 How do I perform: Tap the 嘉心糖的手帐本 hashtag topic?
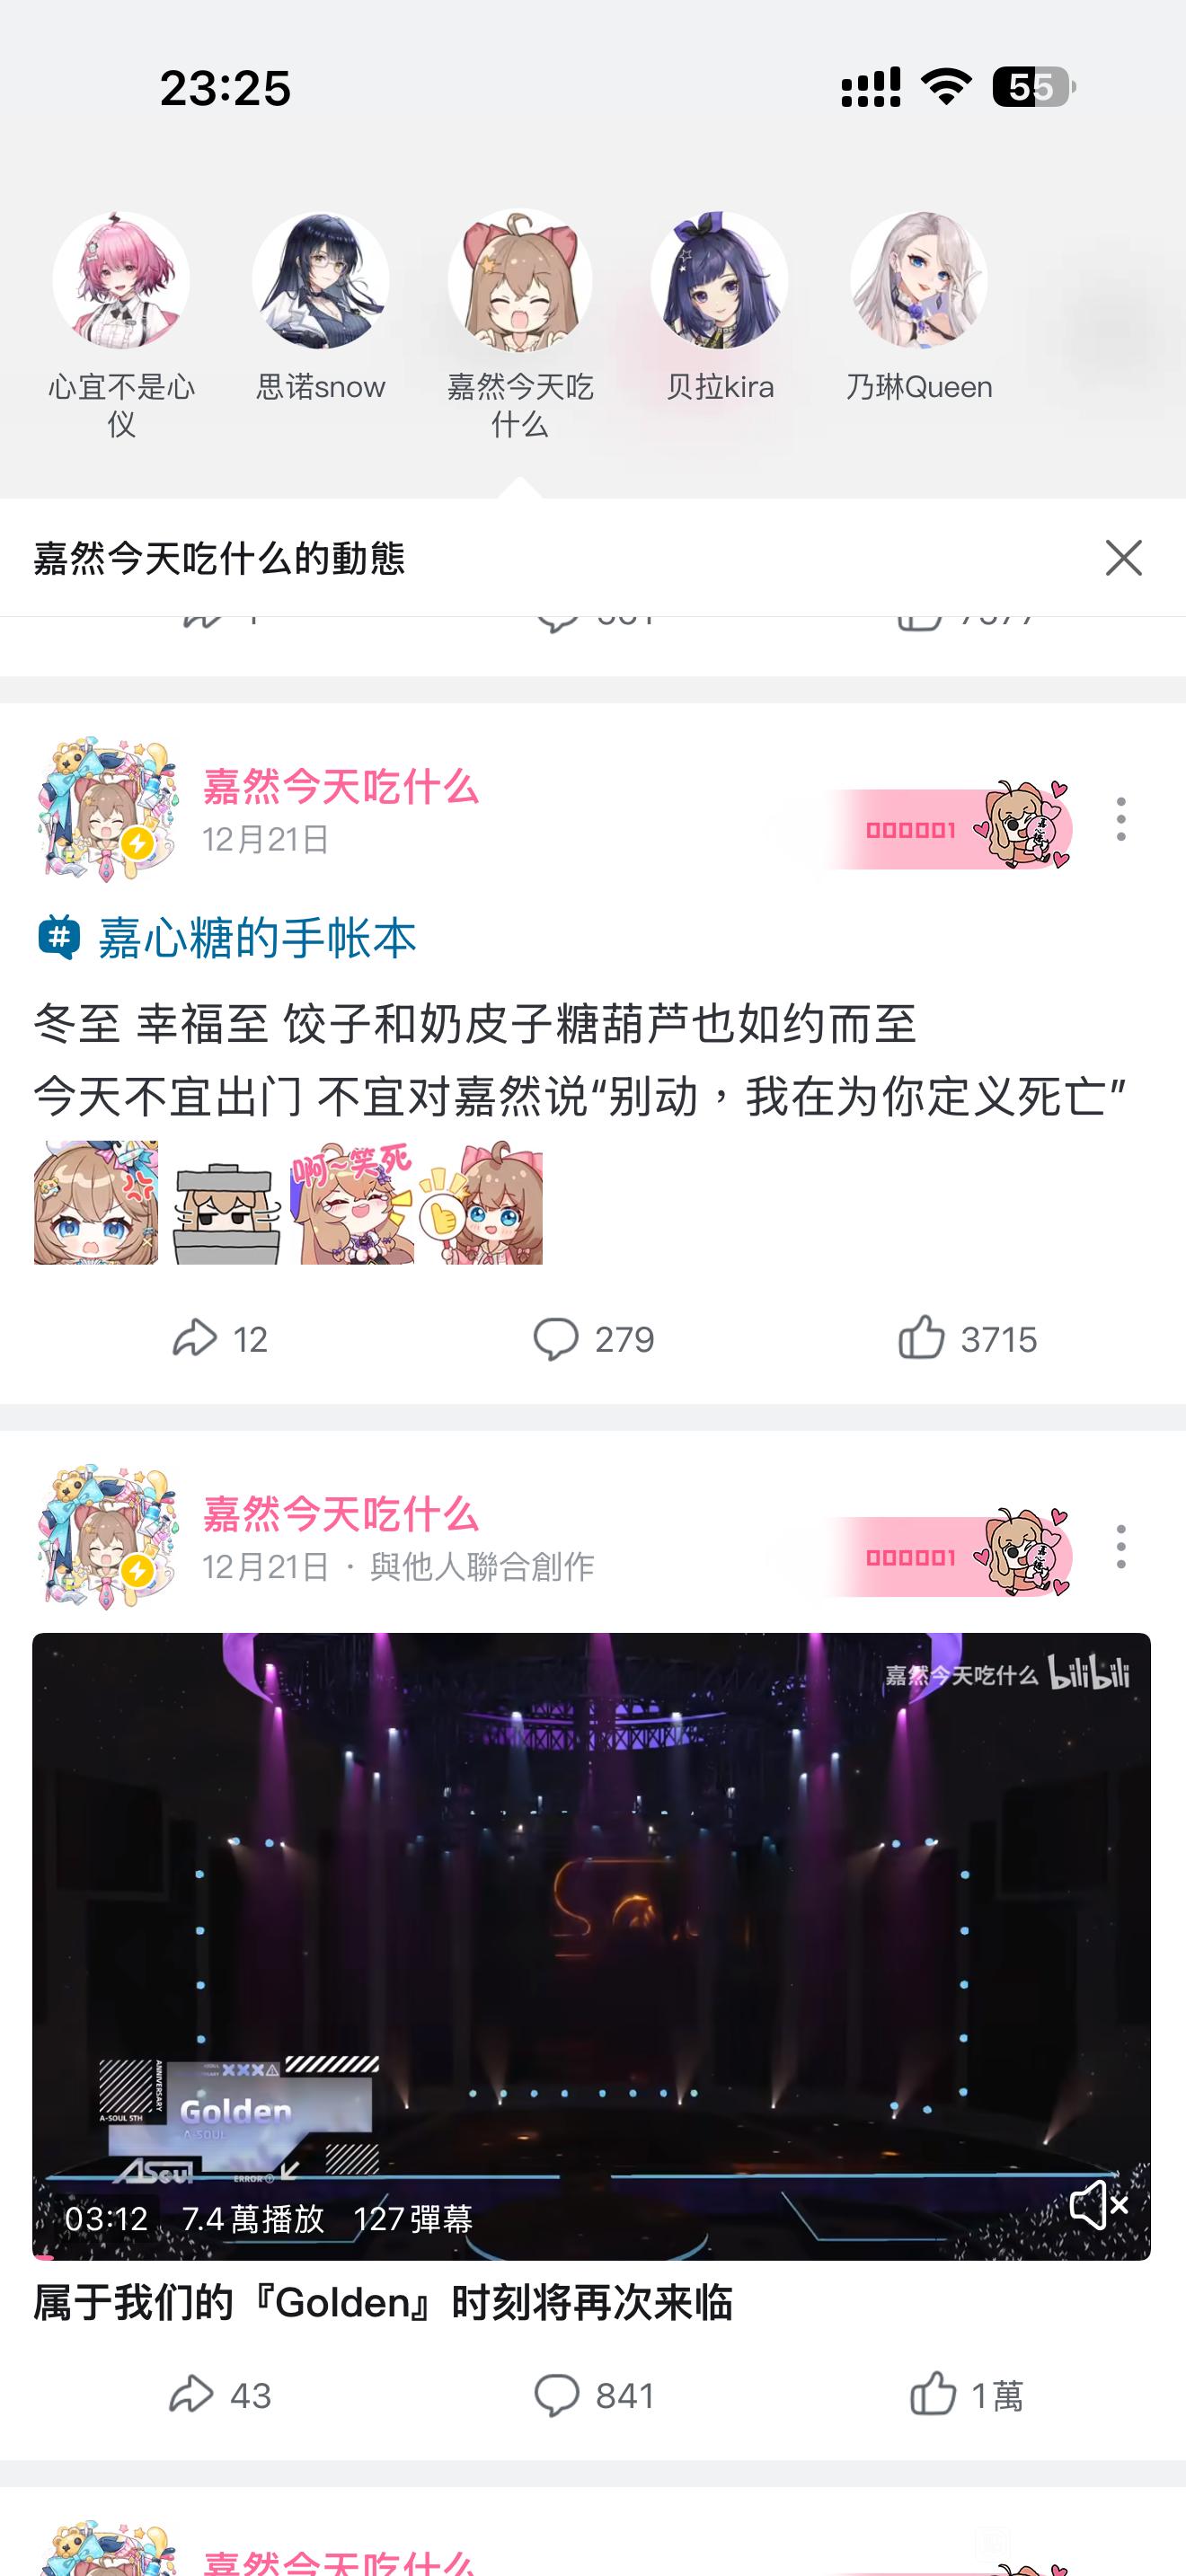coord(226,938)
